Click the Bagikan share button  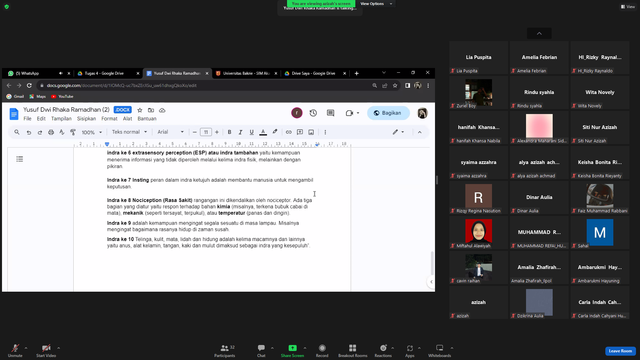pyautogui.click(x=388, y=113)
